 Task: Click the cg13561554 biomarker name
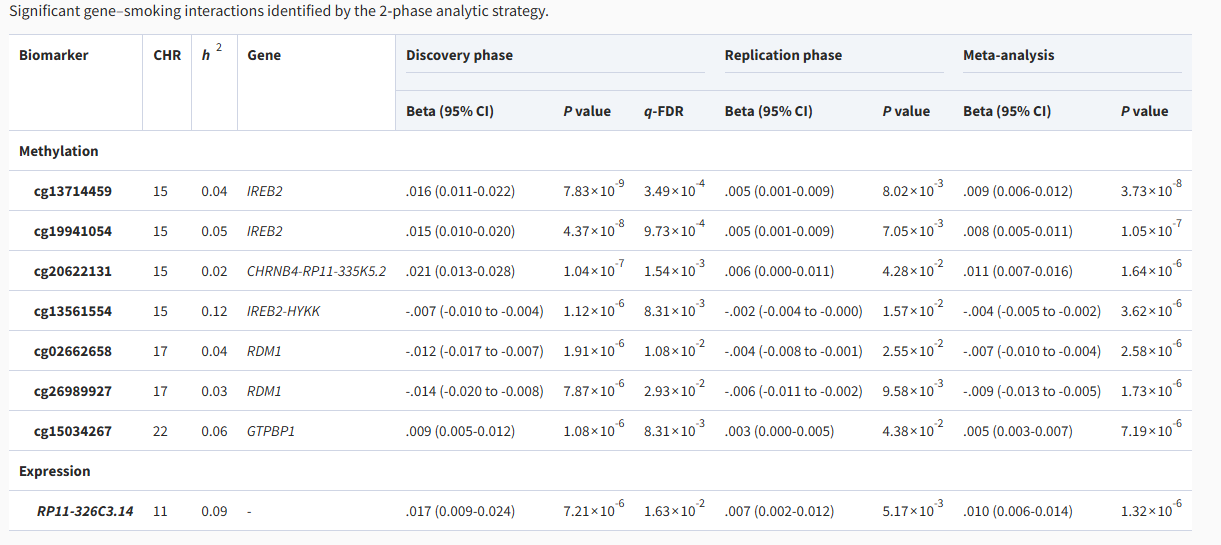[73, 311]
